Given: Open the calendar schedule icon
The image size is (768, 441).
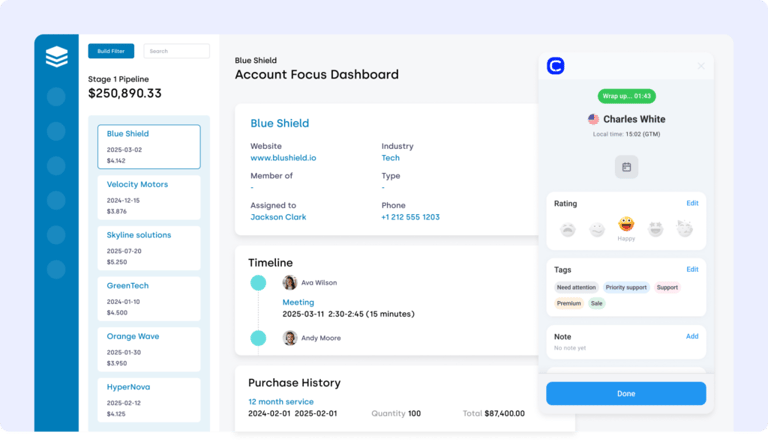Looking at the screenshot, I should [626, 167].
